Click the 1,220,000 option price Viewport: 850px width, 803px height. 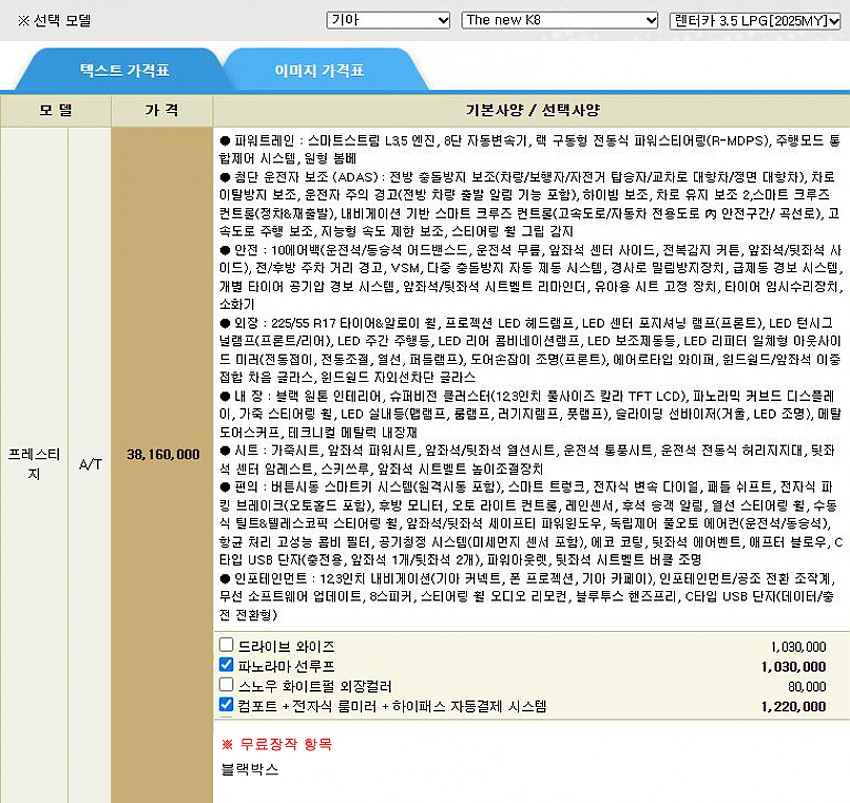(793, 706)
